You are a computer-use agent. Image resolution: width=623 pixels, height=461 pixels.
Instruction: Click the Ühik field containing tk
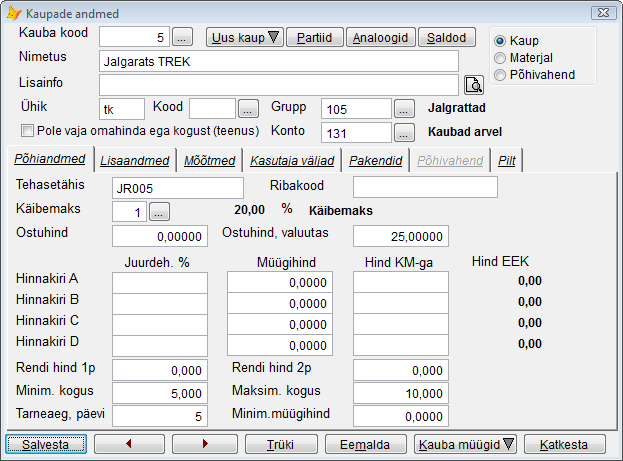[x=122, y=109]
